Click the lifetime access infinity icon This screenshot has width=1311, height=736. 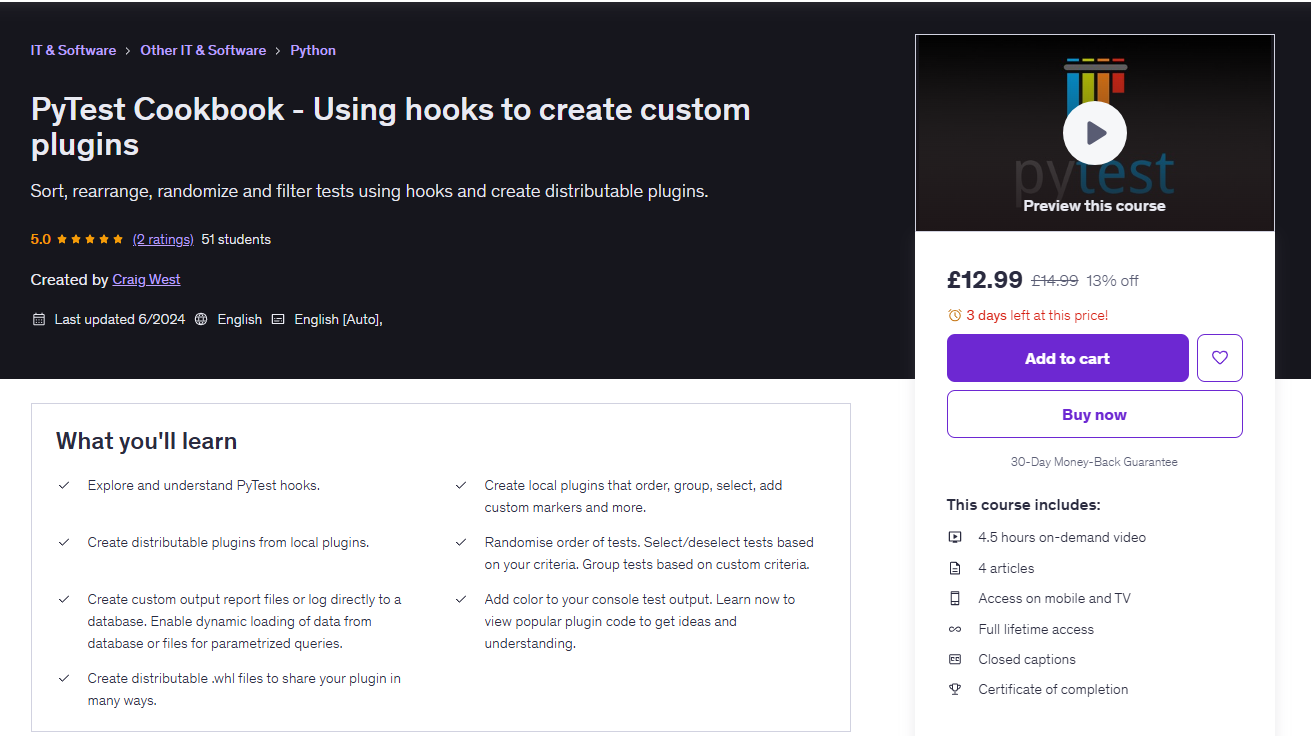coord(955,629)
